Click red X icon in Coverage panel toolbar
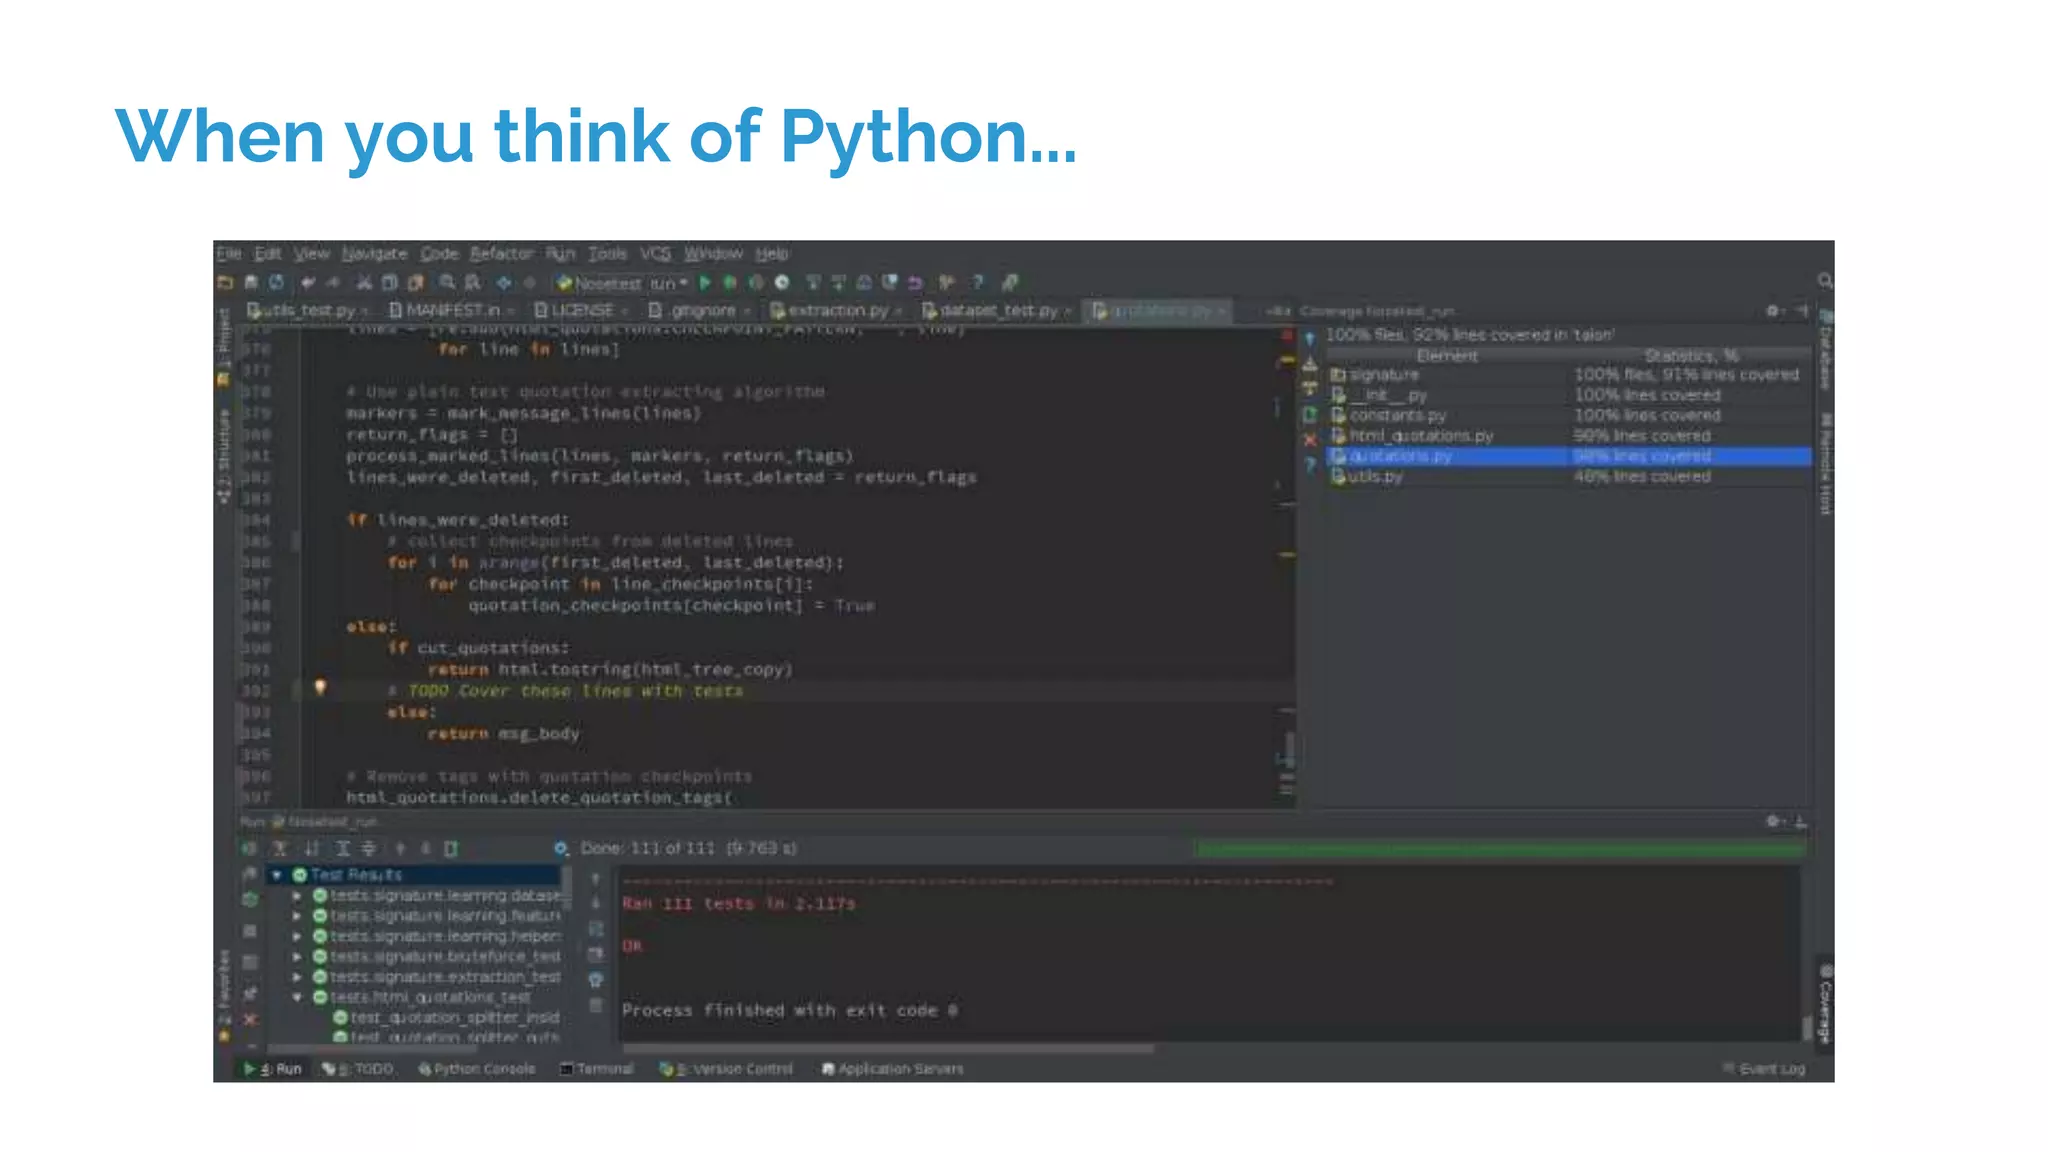 pos(1310,440)
